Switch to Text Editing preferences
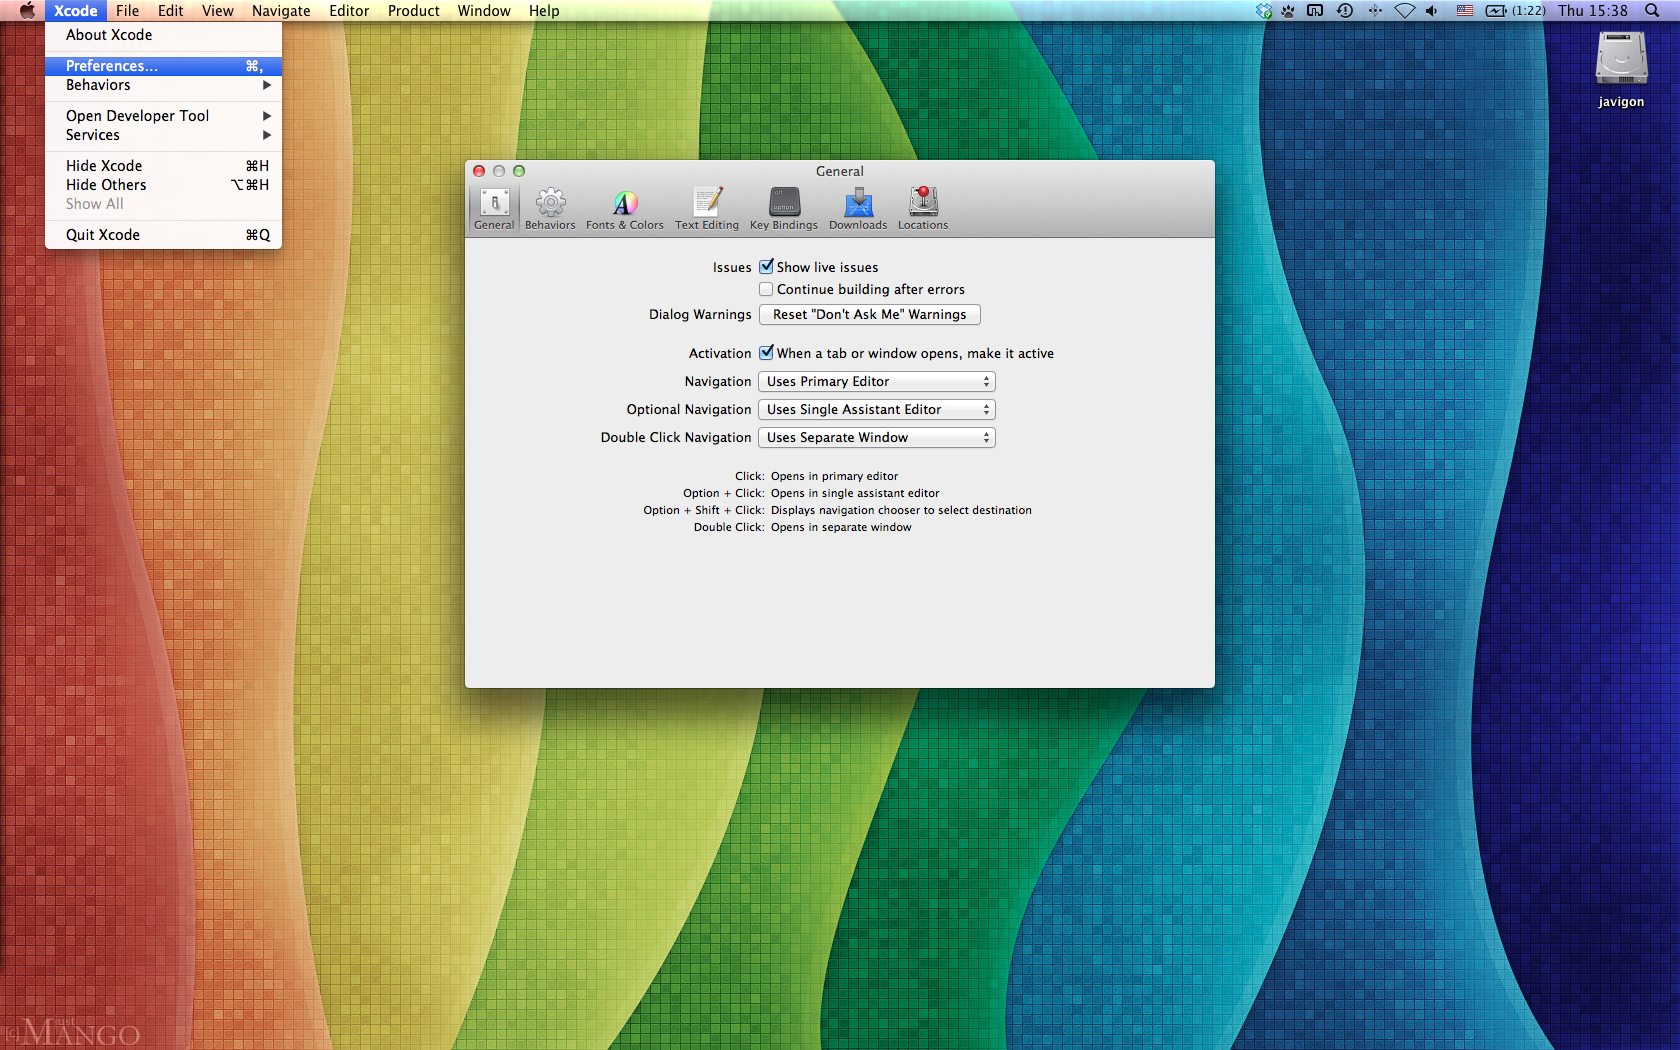Viewport: 1680px width, 1050px height. pos(707,209)
